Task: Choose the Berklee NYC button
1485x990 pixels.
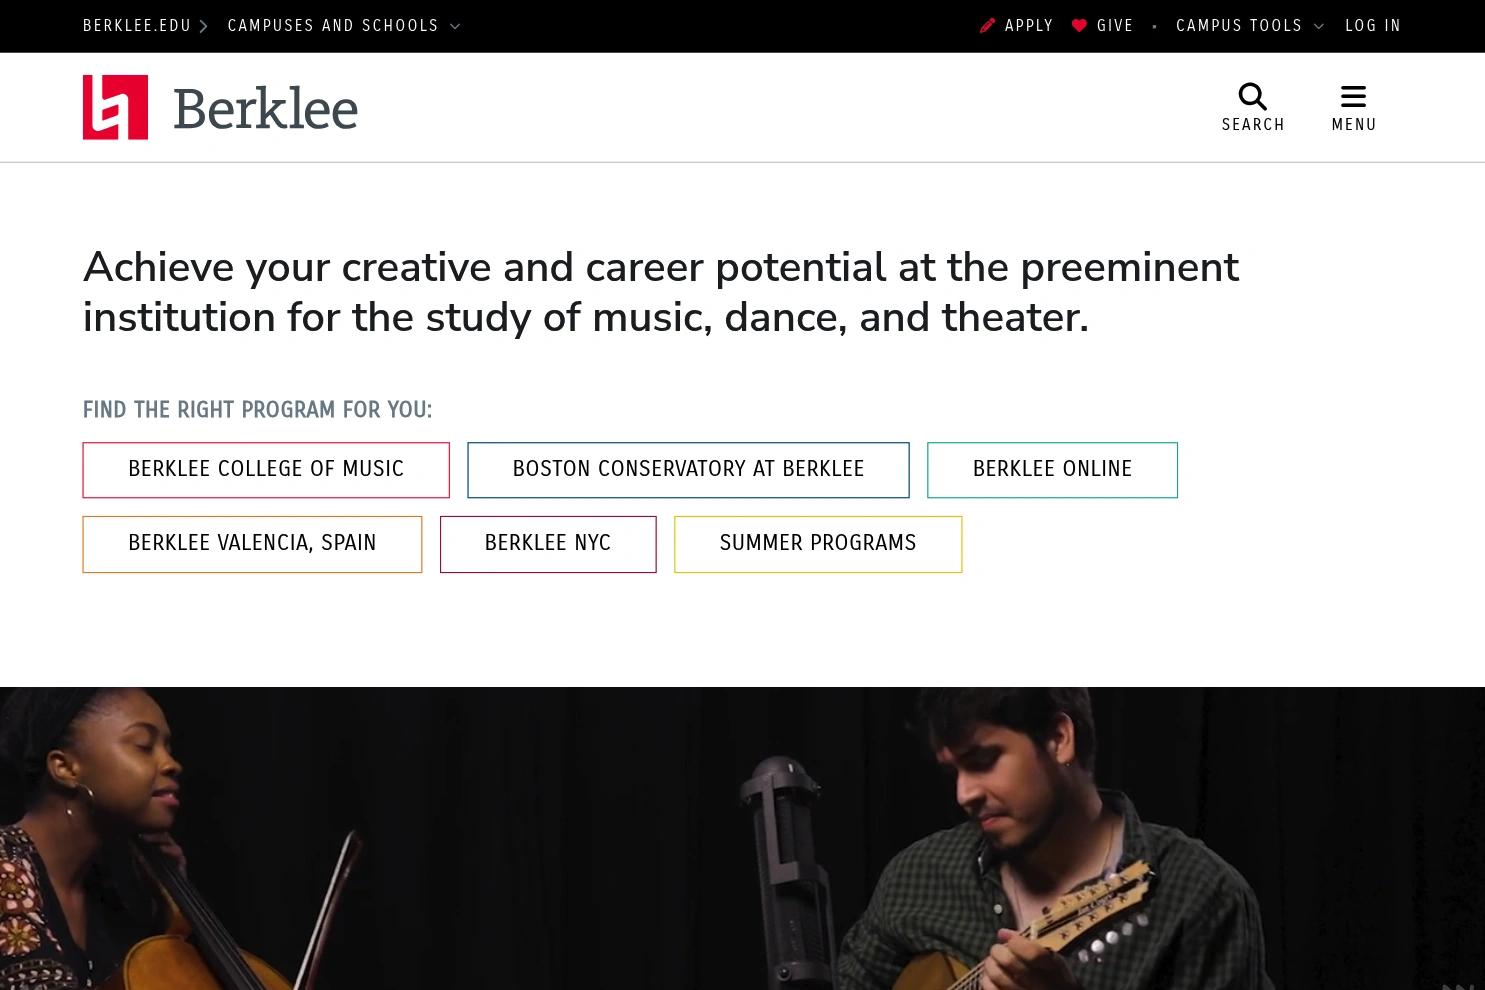Action: (548, 544)
